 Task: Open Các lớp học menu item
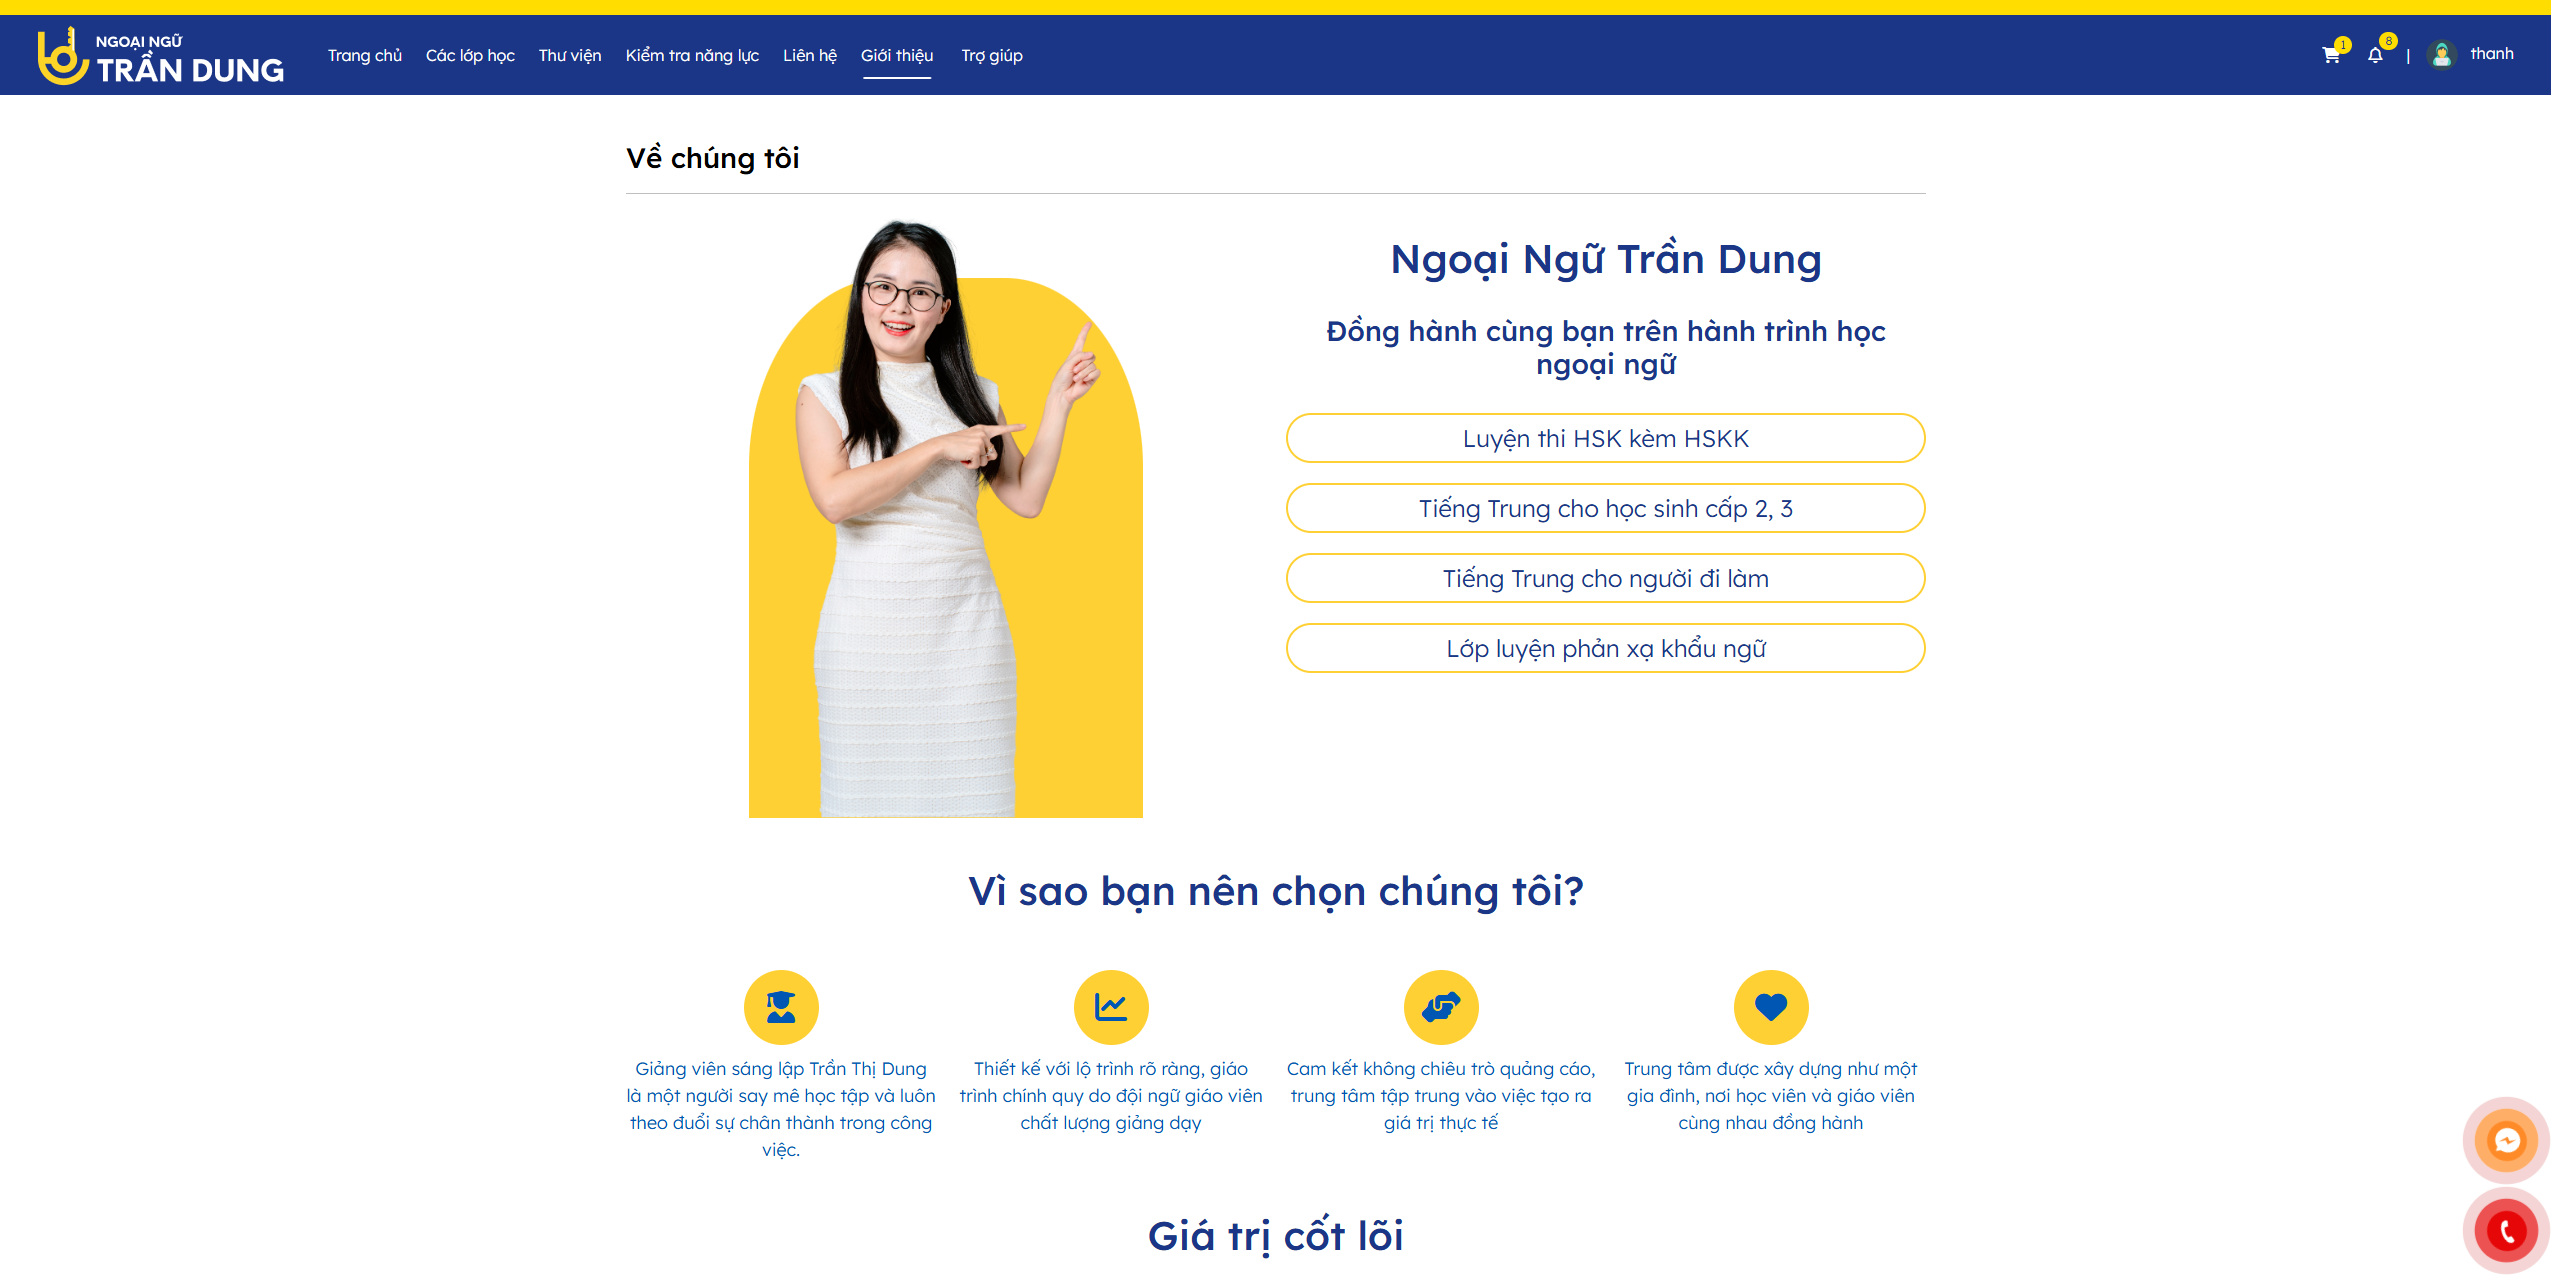pyautogui.click(x=470, y=56)
